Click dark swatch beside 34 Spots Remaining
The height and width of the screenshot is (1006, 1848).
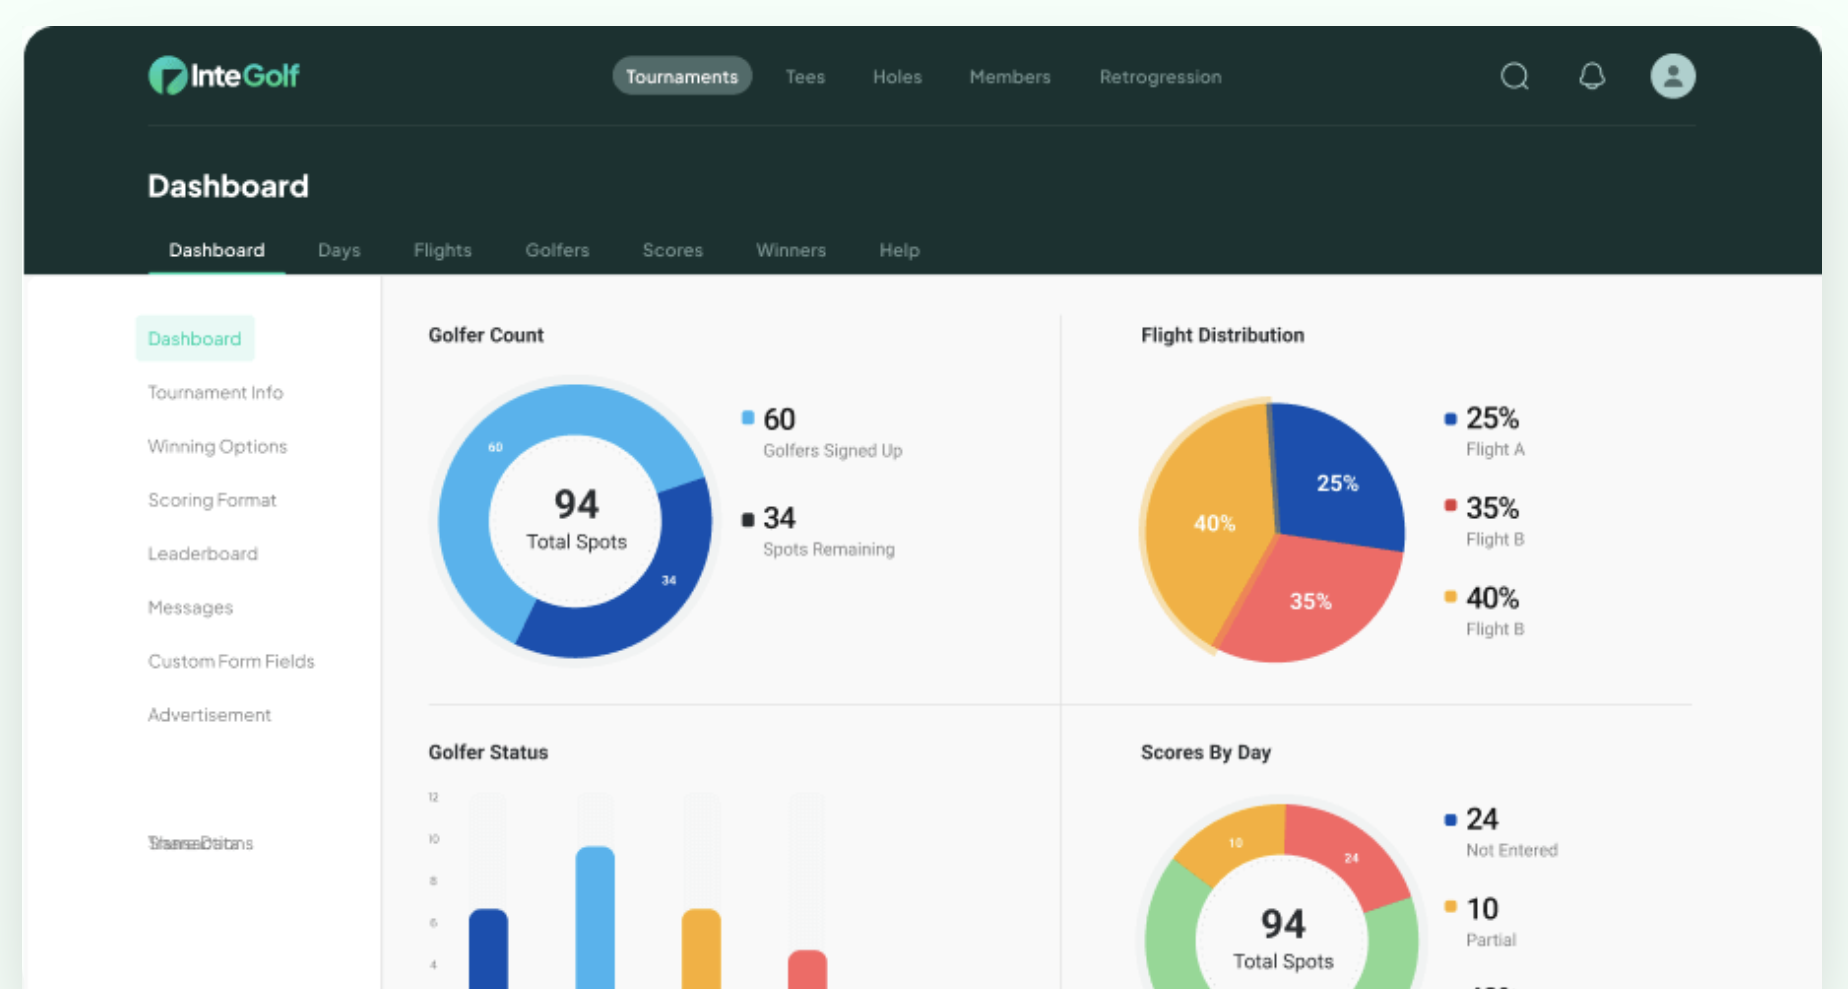(748, 519)
